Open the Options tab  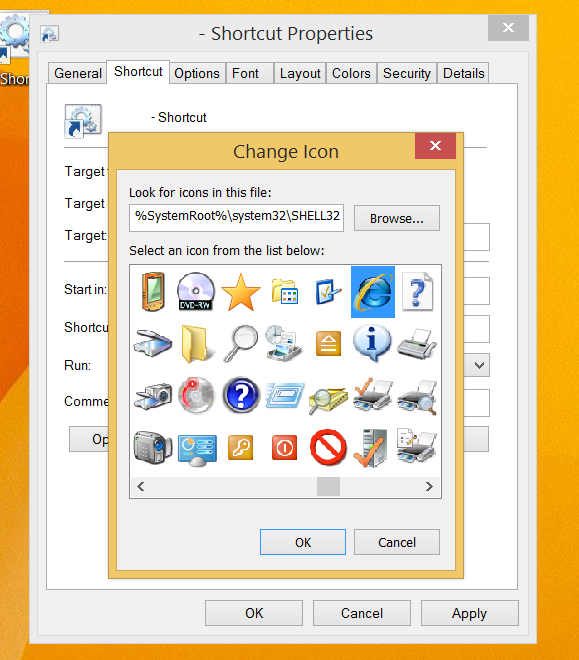click(x=197, y=73)
